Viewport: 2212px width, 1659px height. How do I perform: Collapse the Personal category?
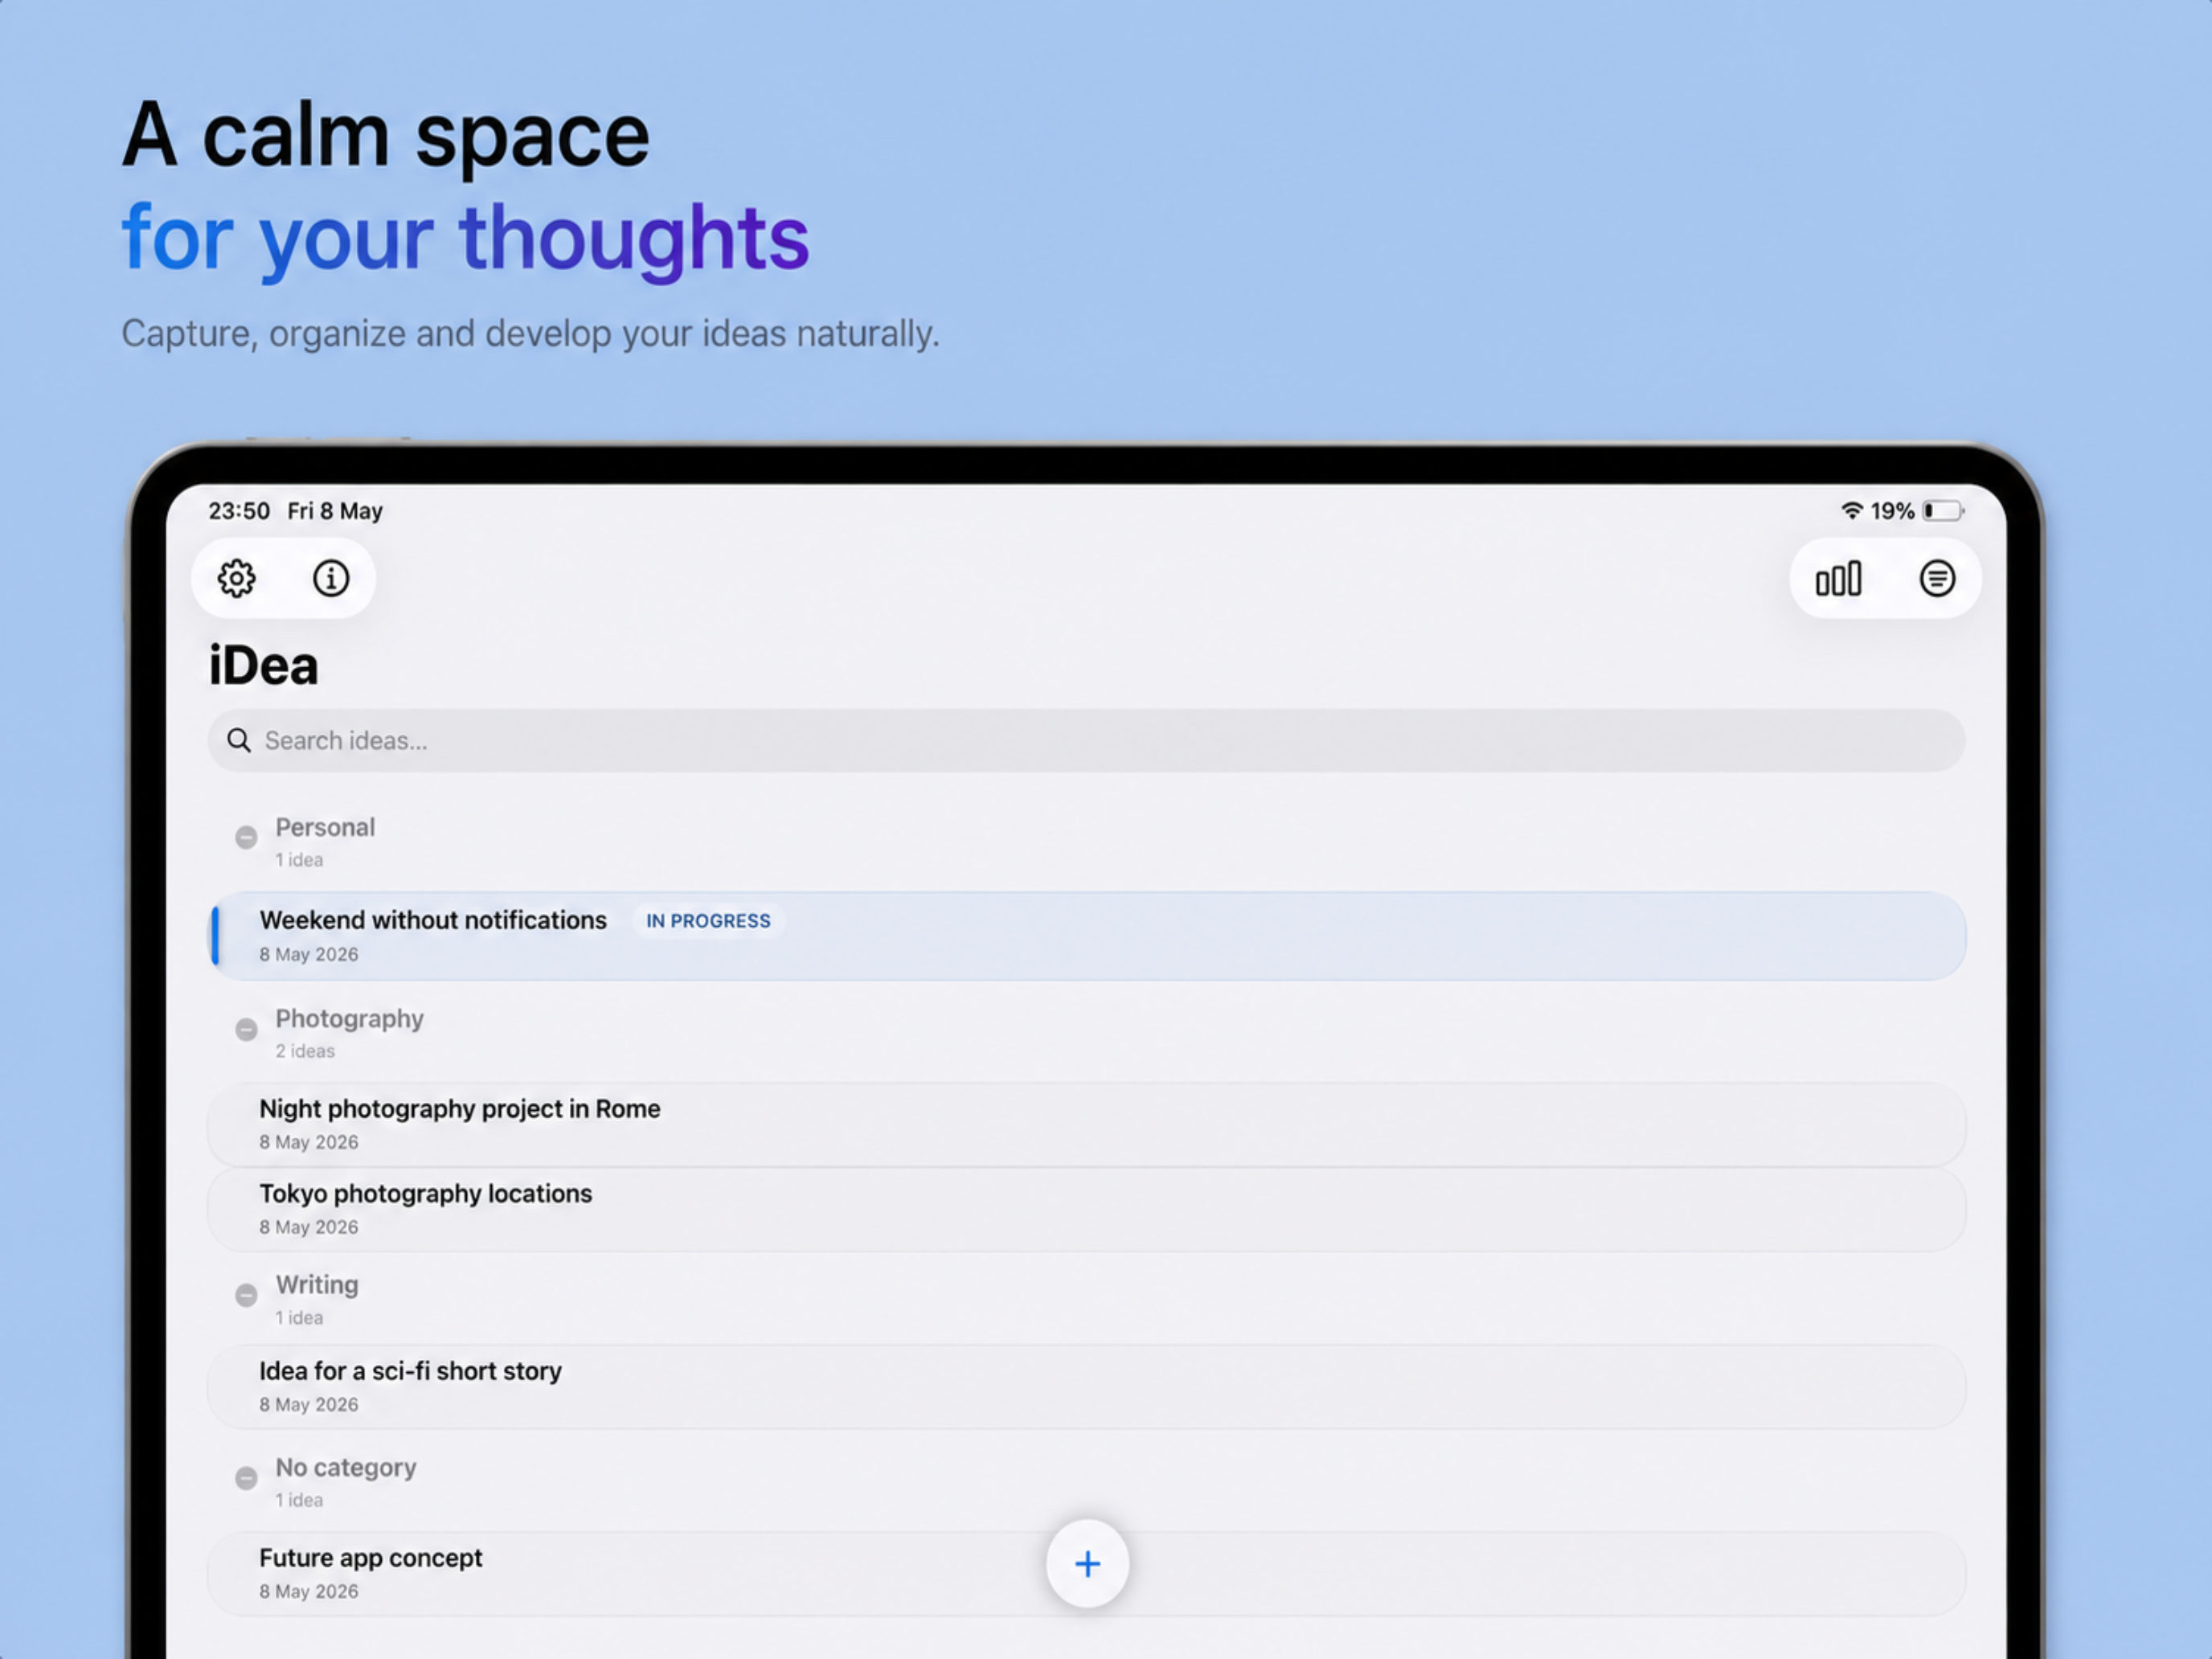(x=246, y=837)
